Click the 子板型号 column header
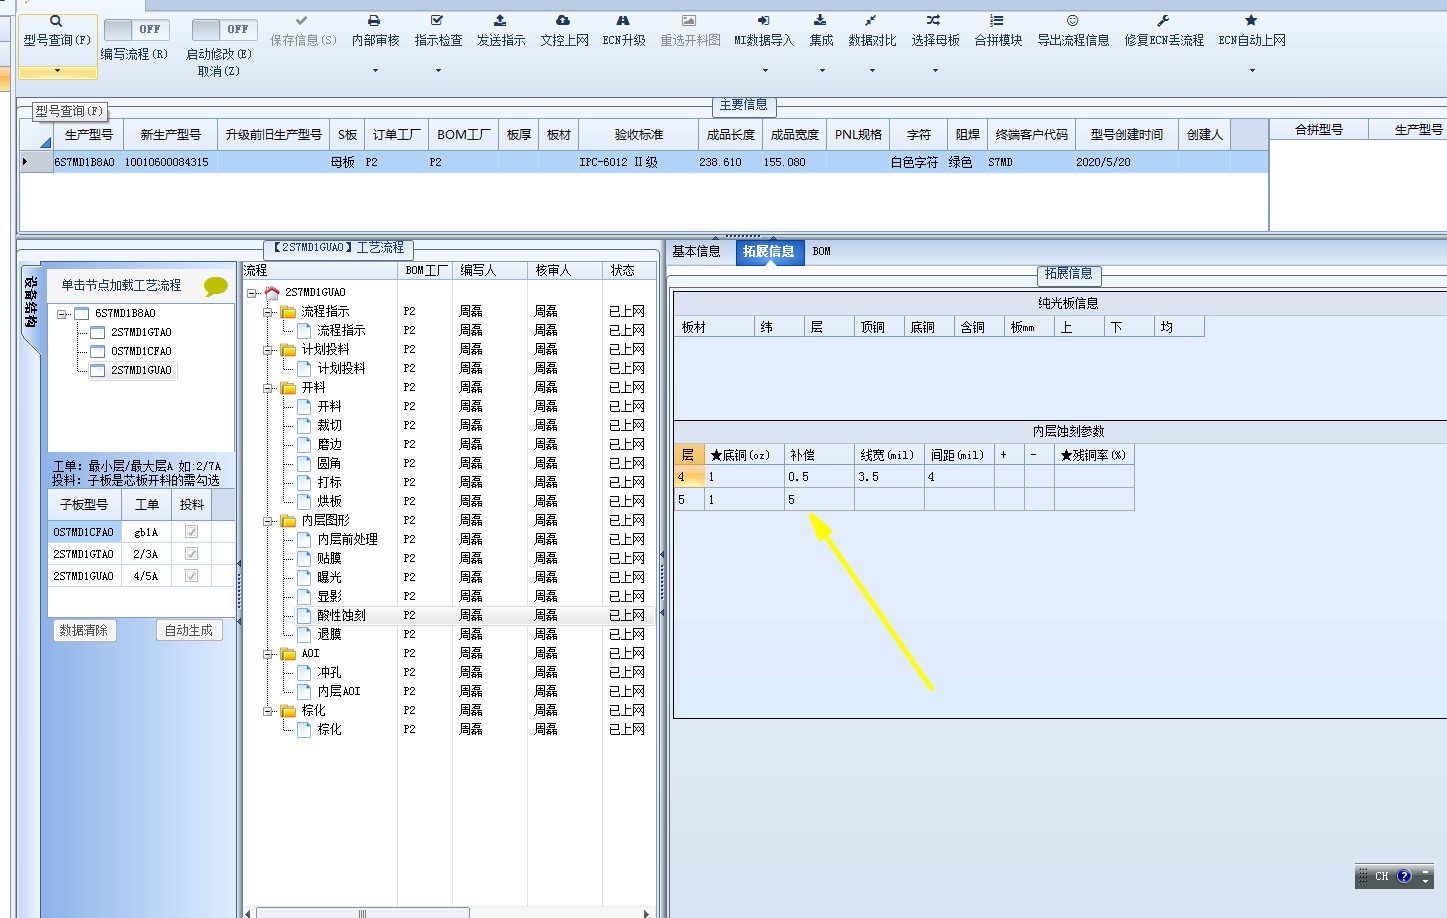The image size is (1447, 918). [x=84, y=504]
